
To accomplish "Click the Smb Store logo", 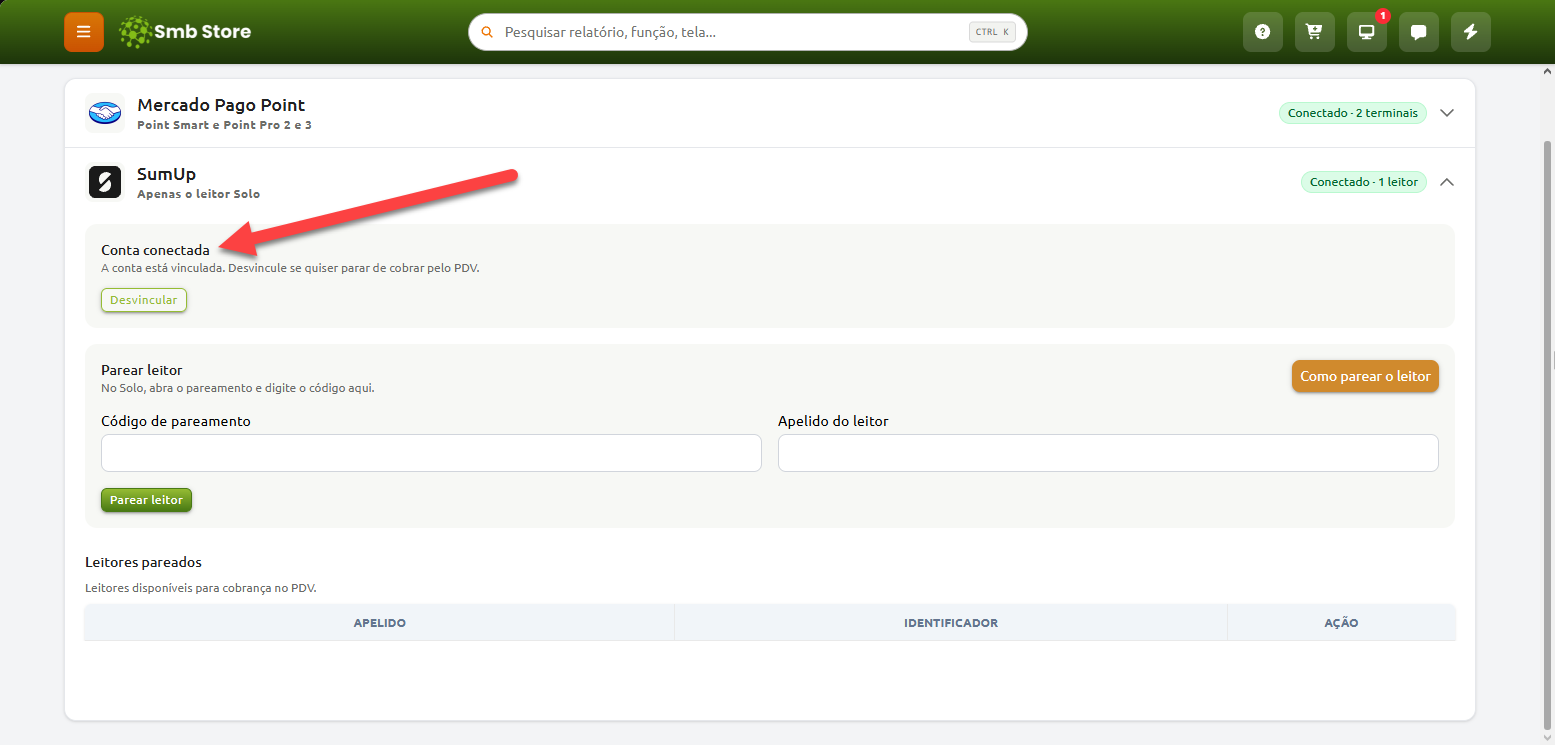I will tap(184, 32).
